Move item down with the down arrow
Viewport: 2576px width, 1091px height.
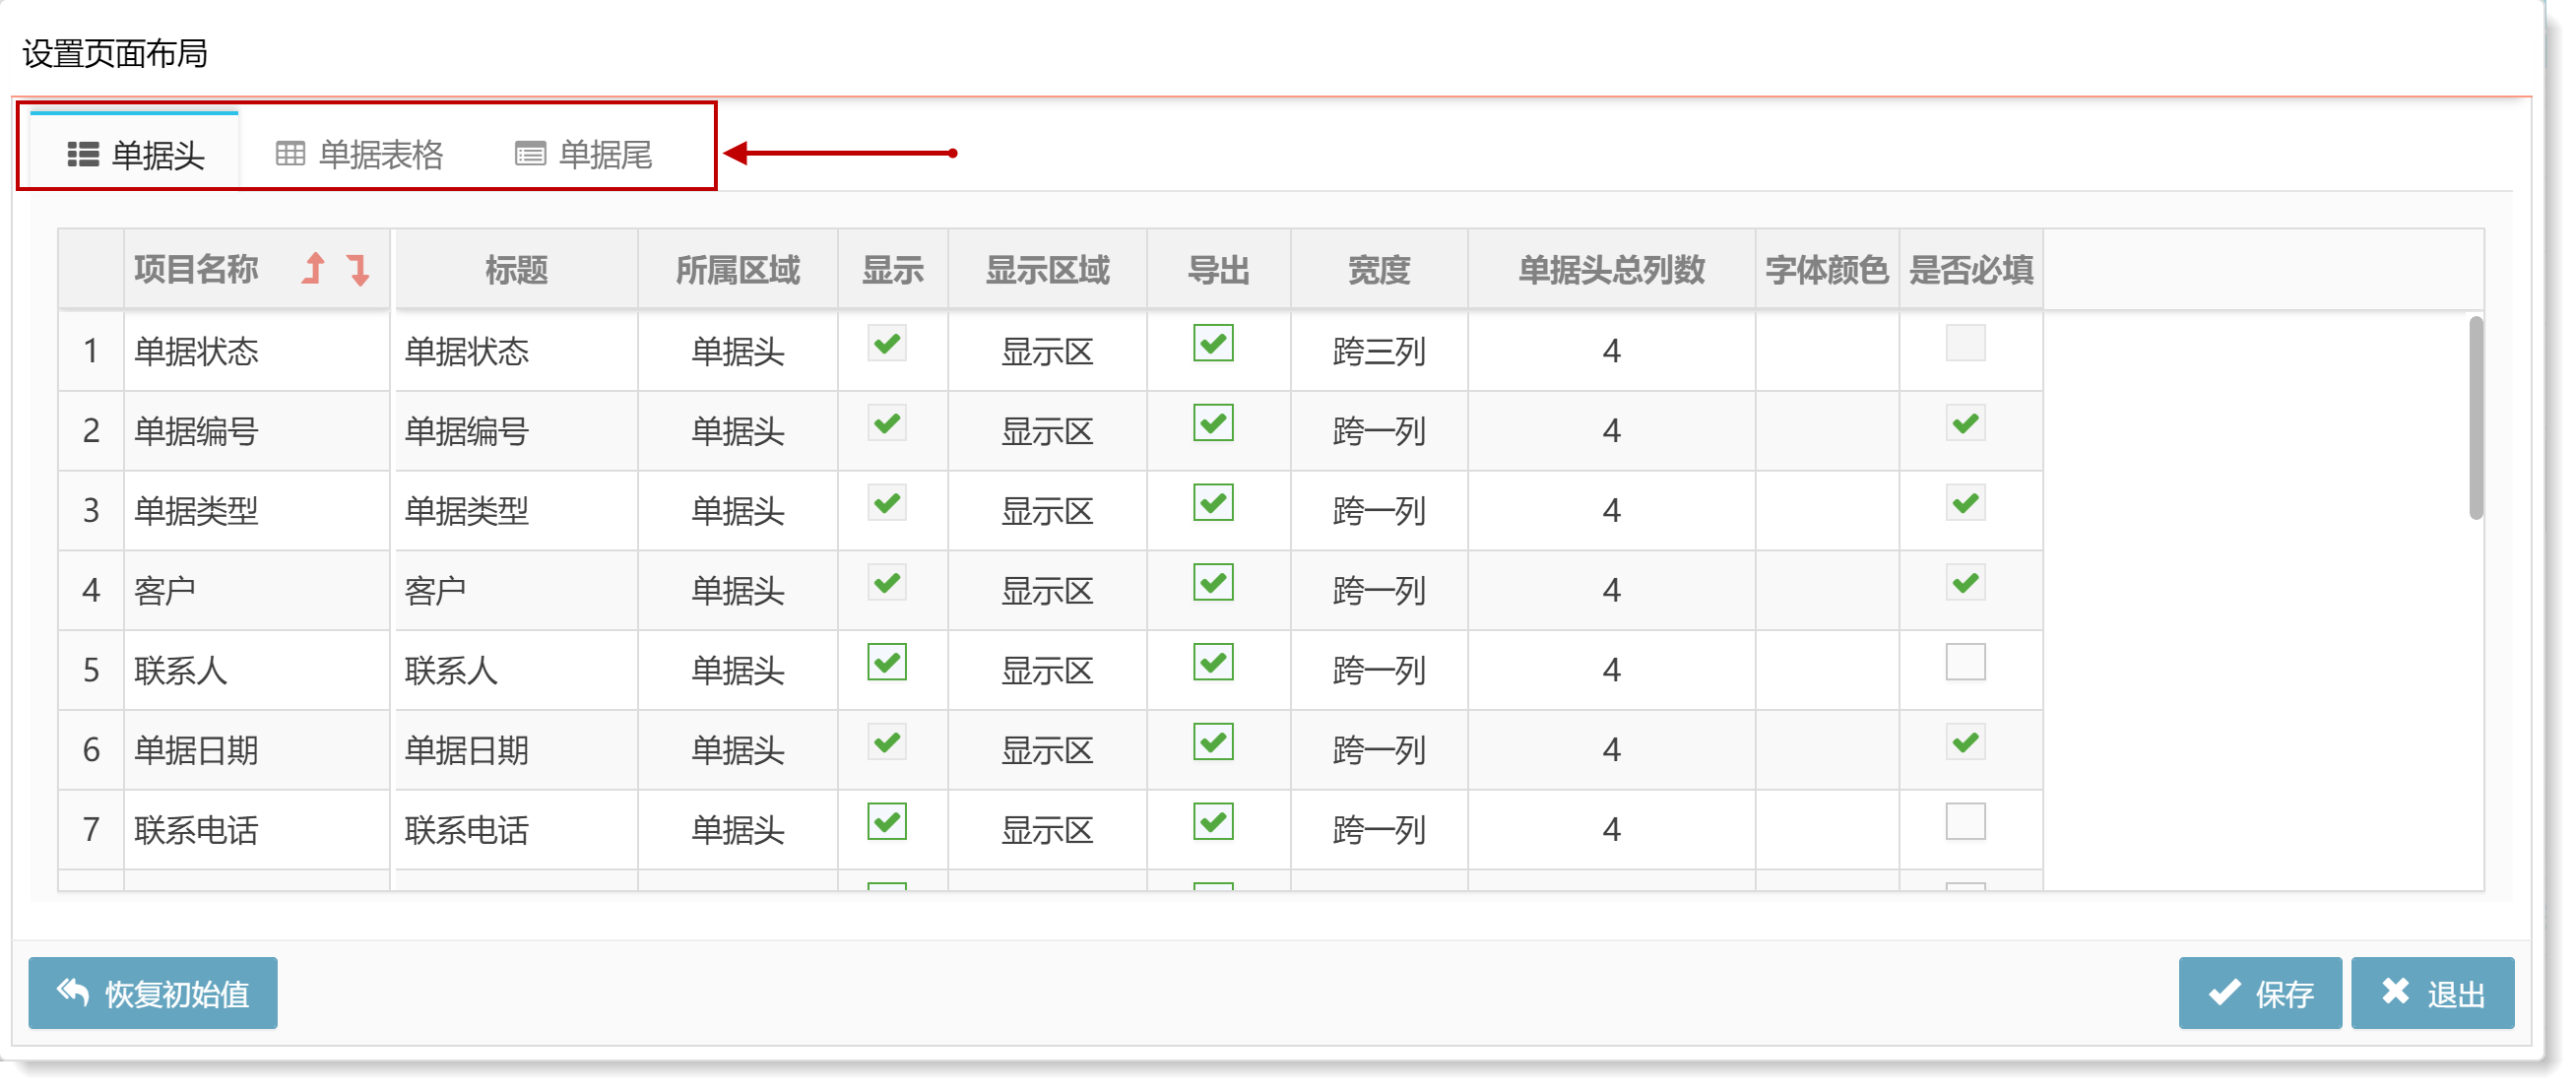(x=358, y=269)
